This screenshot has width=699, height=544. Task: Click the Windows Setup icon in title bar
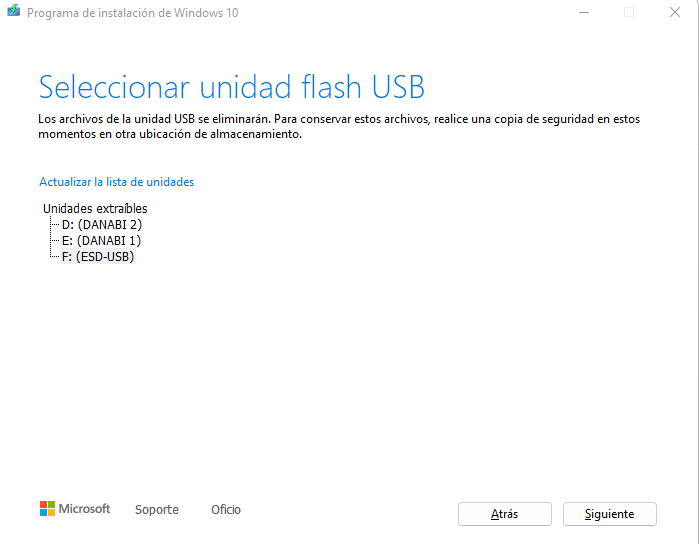point(13,11)
